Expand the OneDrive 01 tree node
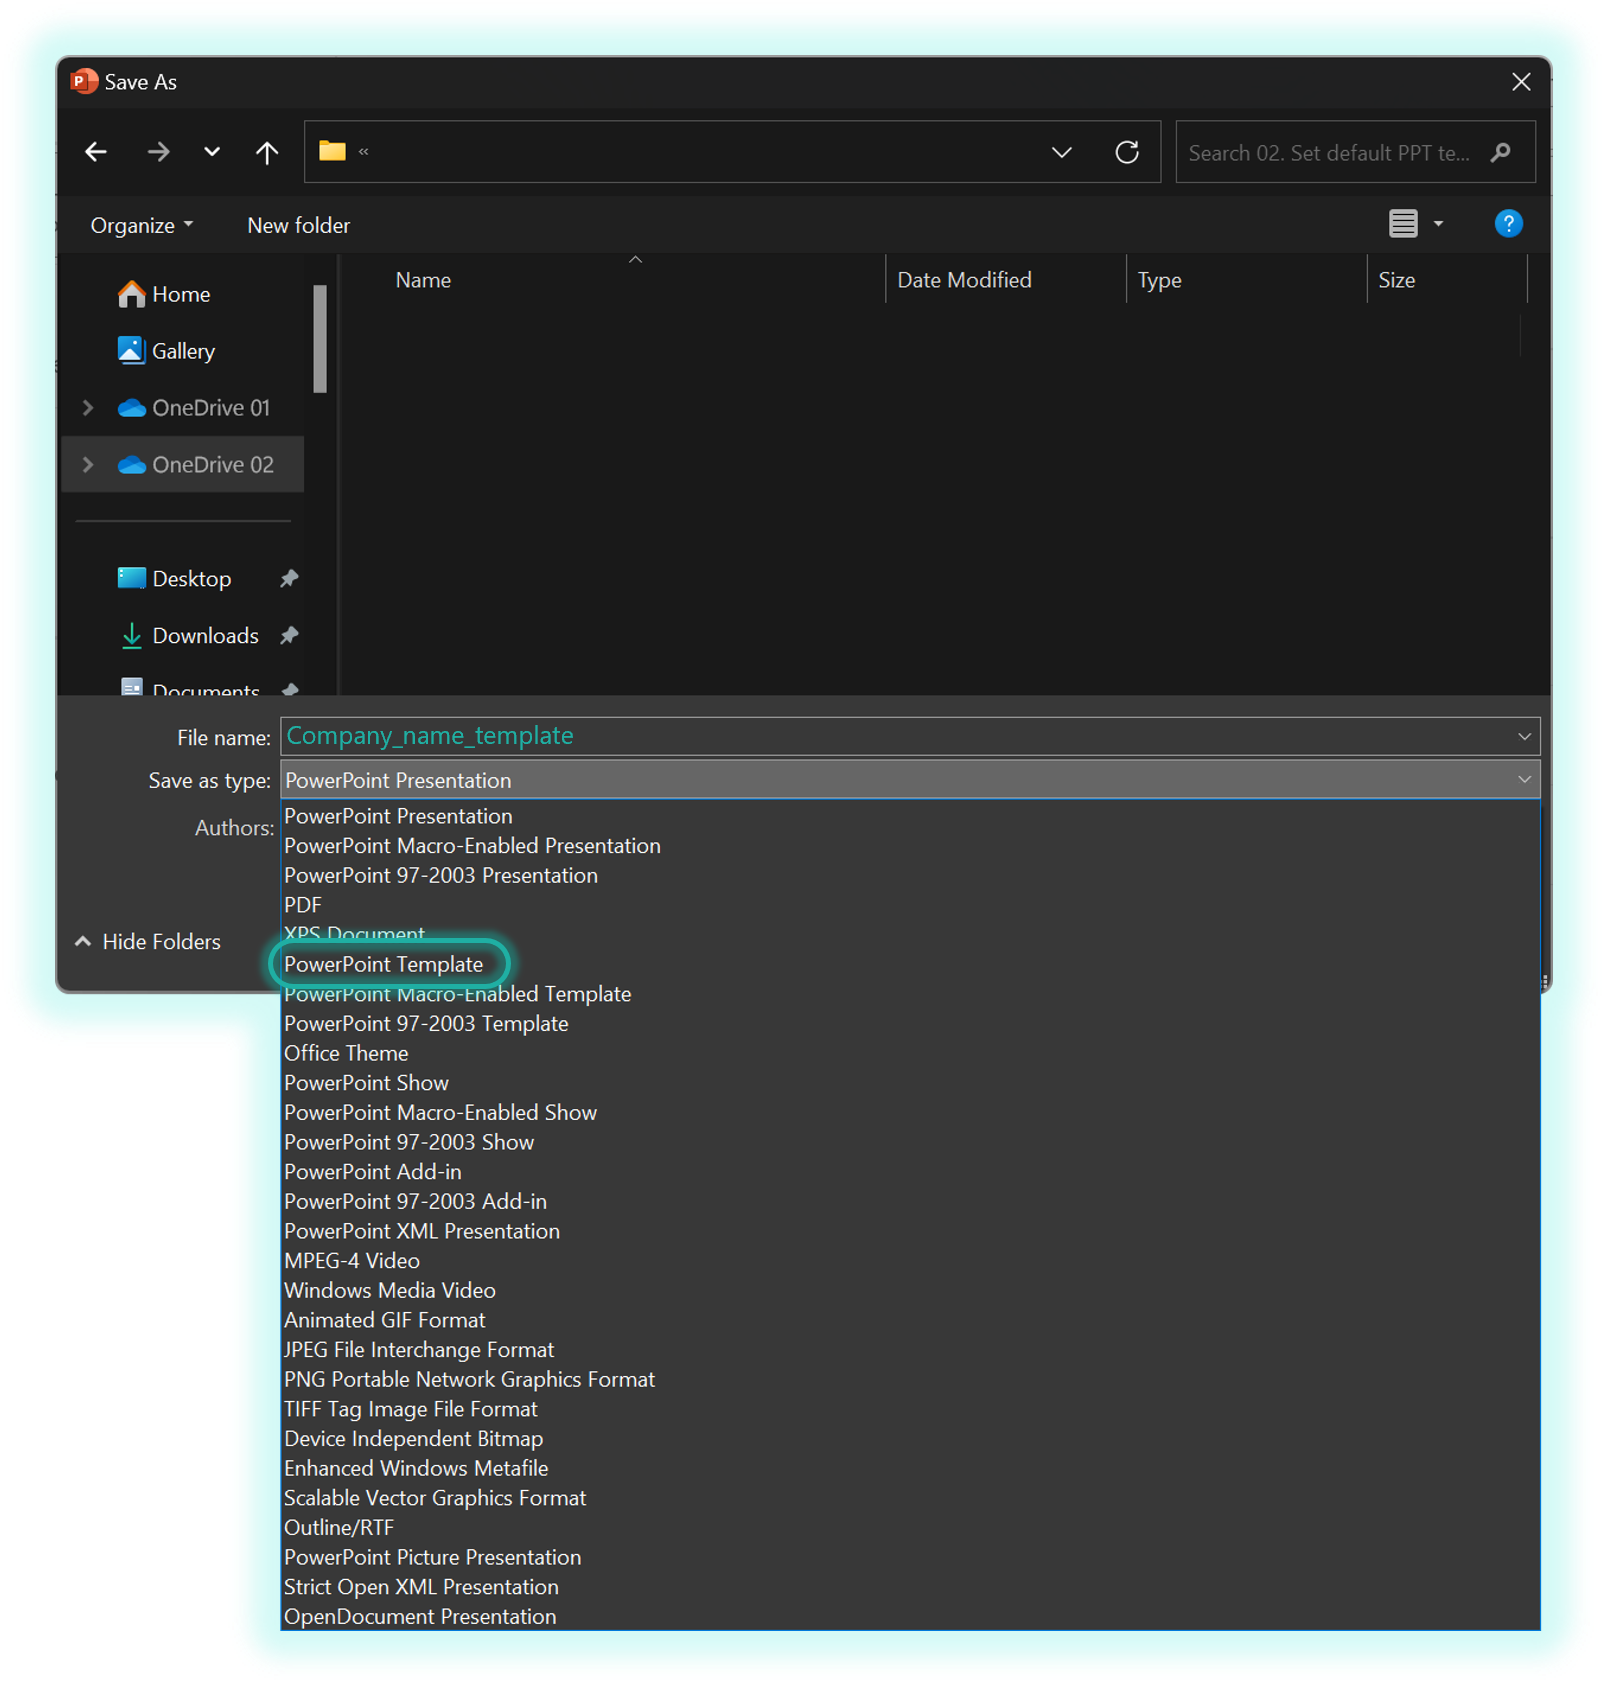Screen dimensions: 1608x1686 click(x=88, y=408)
